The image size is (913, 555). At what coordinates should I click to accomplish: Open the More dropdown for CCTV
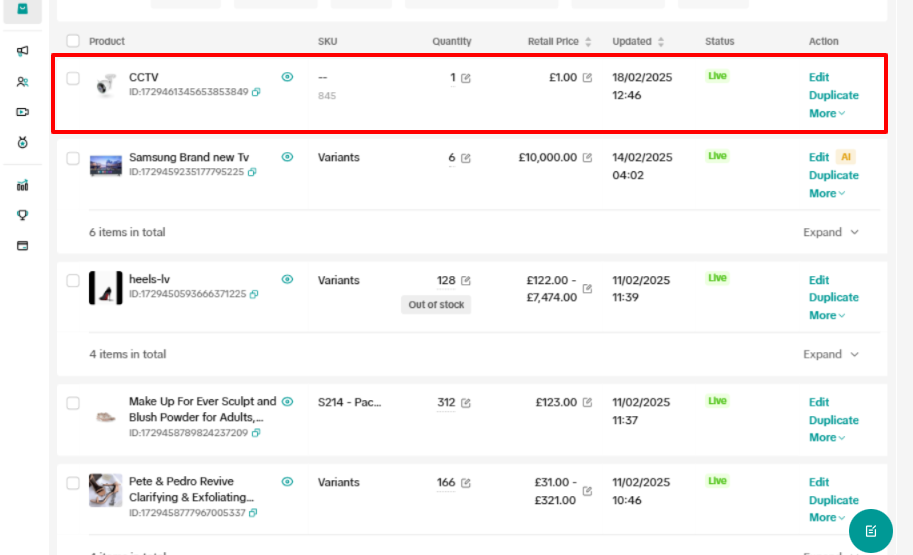(x=826, y=113)
